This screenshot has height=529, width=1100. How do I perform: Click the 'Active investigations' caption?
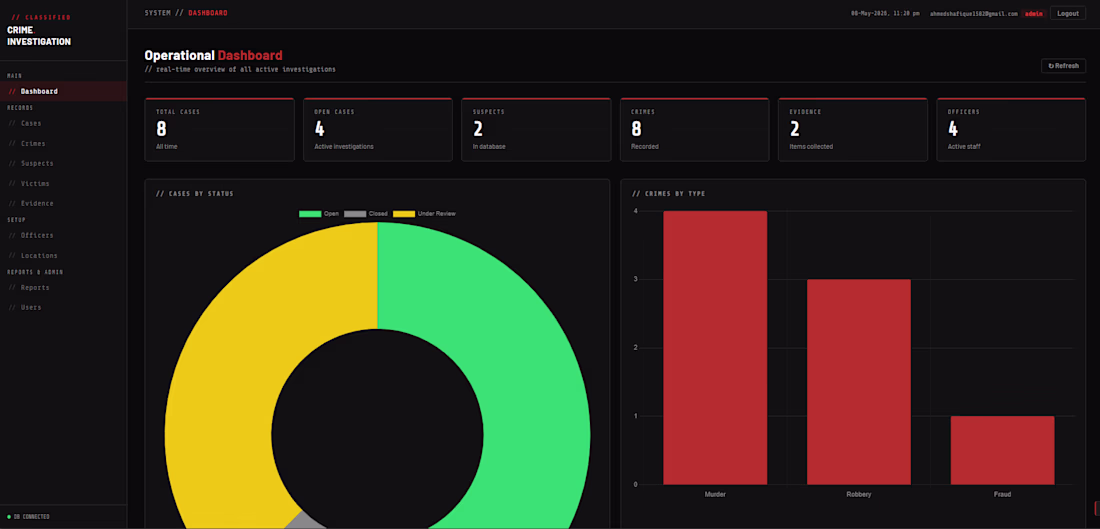click(344, 147)
